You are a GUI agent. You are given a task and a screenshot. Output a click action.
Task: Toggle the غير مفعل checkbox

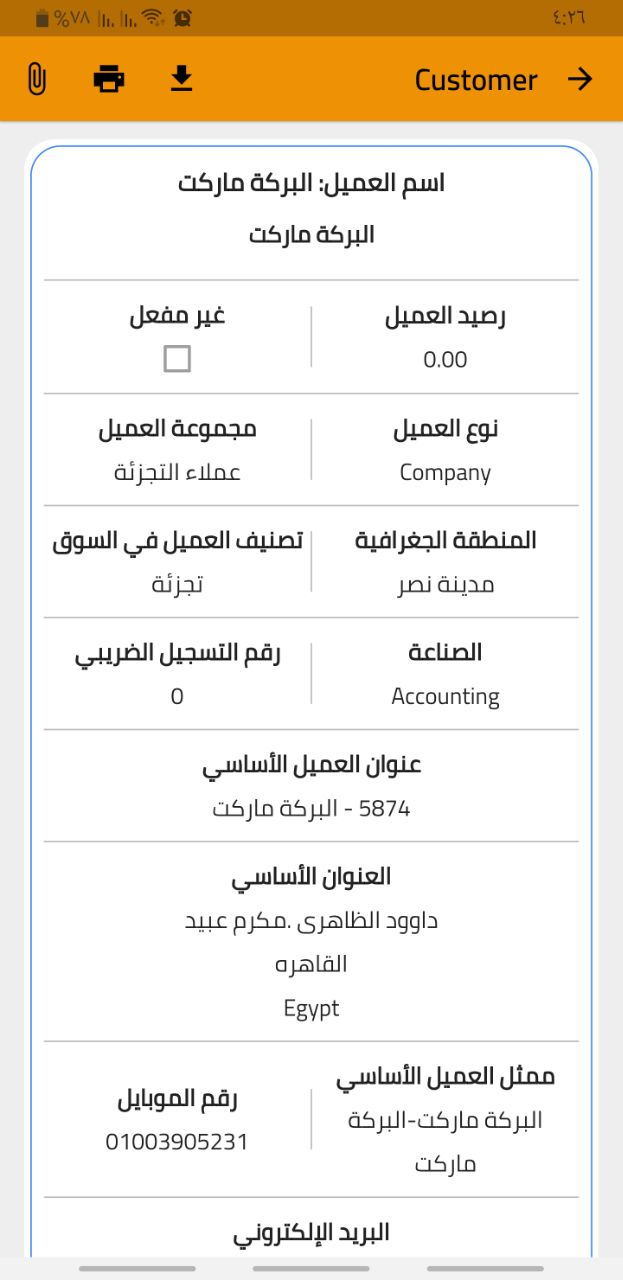(177, 359)
